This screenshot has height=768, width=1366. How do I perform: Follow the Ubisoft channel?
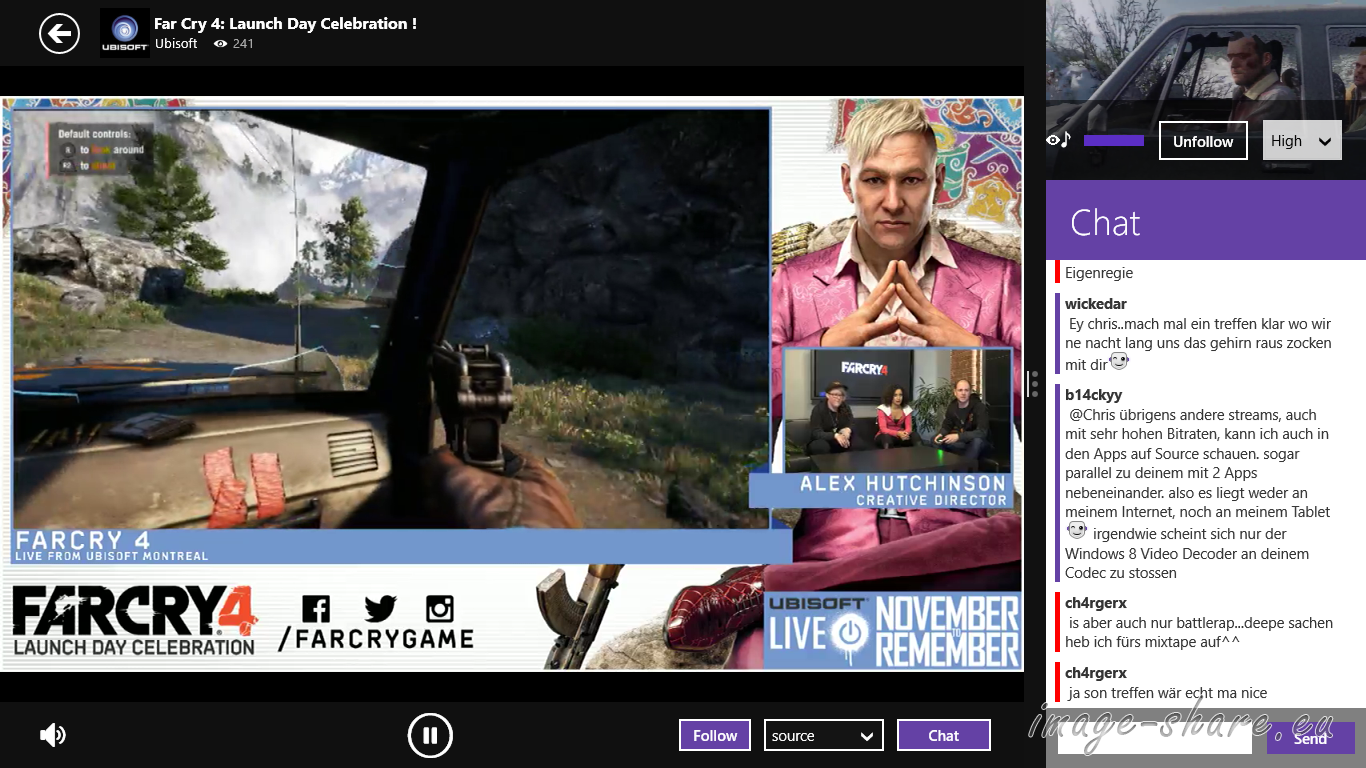coord(715,735)
